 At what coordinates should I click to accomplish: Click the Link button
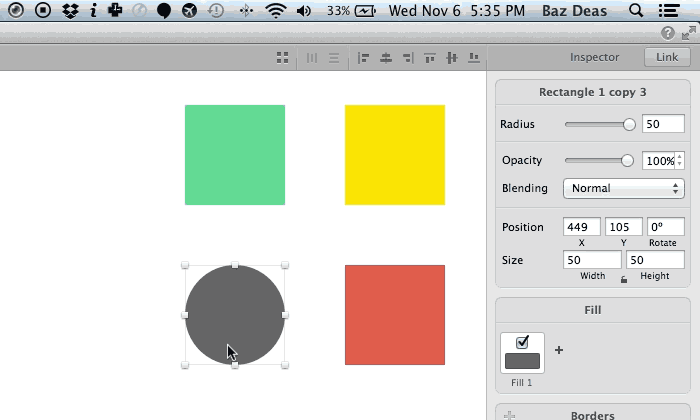pyautogui.click(x=667, y=58)
